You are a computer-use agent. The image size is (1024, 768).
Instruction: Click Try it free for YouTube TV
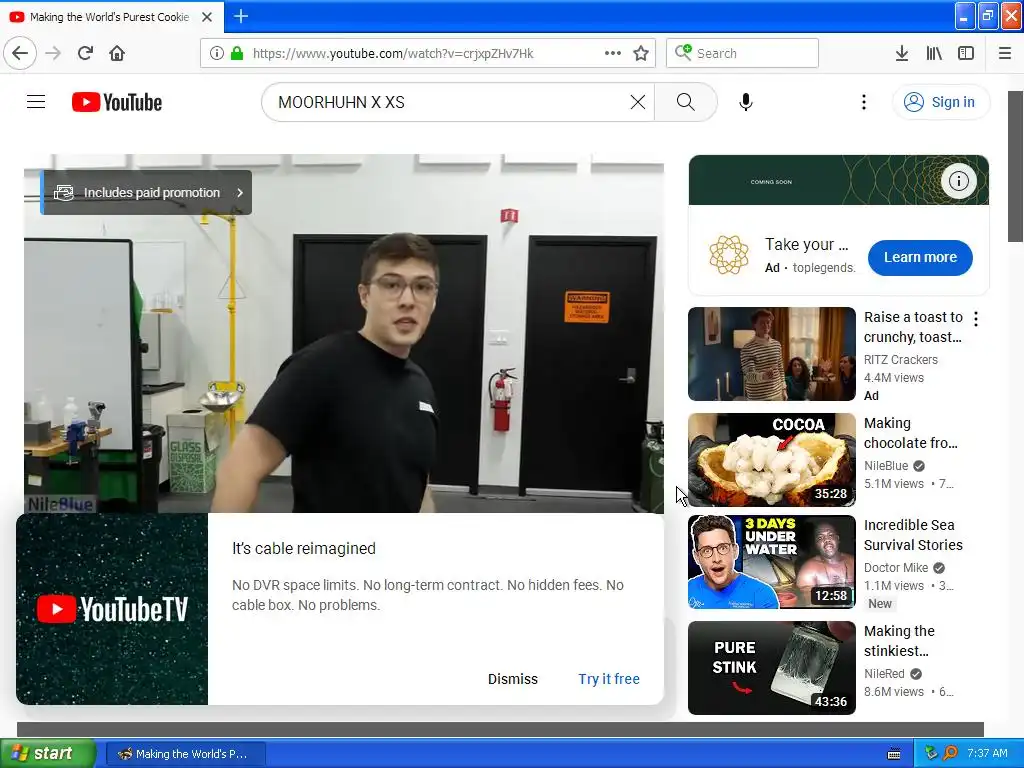[609, 679]
